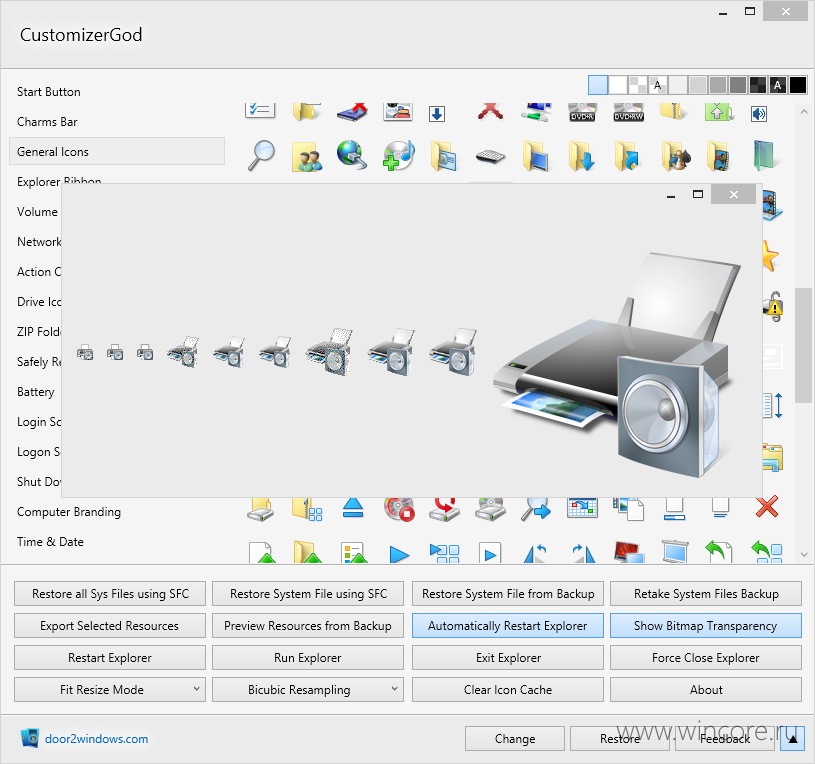Image resolution: width=815 pixels, height=764 pixels.
Task: Select the DVD+R disc icon
Action: (x=582, y=112)
